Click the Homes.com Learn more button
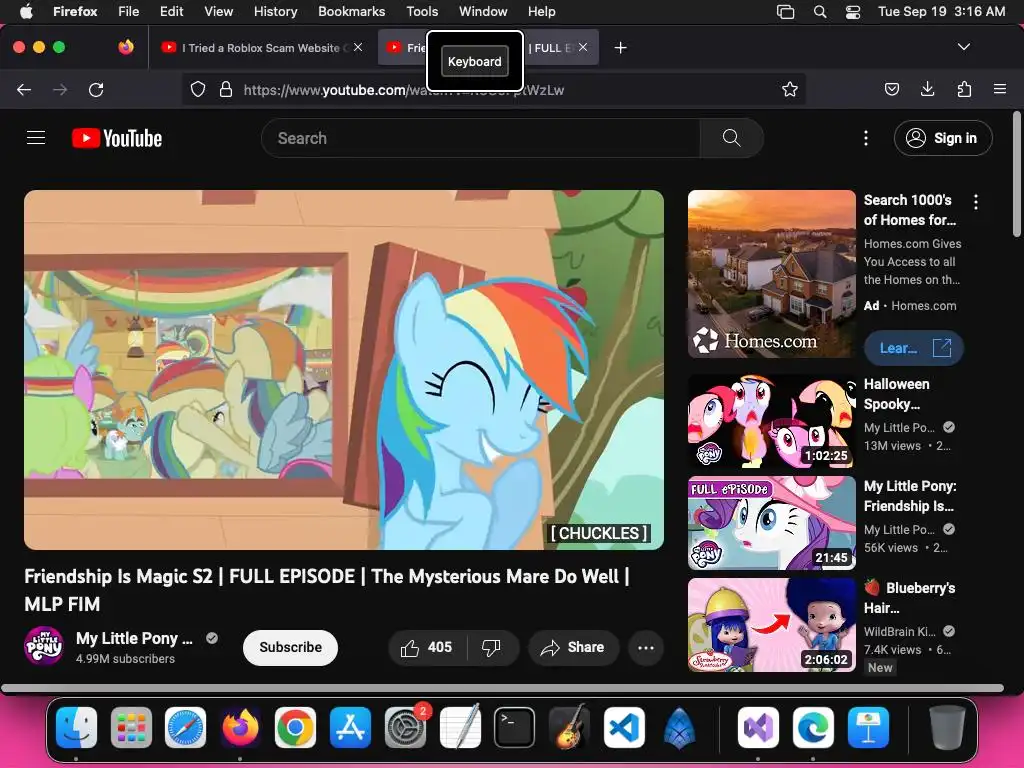This screenshot has height=768, width=1024. [x=914, y=348]
